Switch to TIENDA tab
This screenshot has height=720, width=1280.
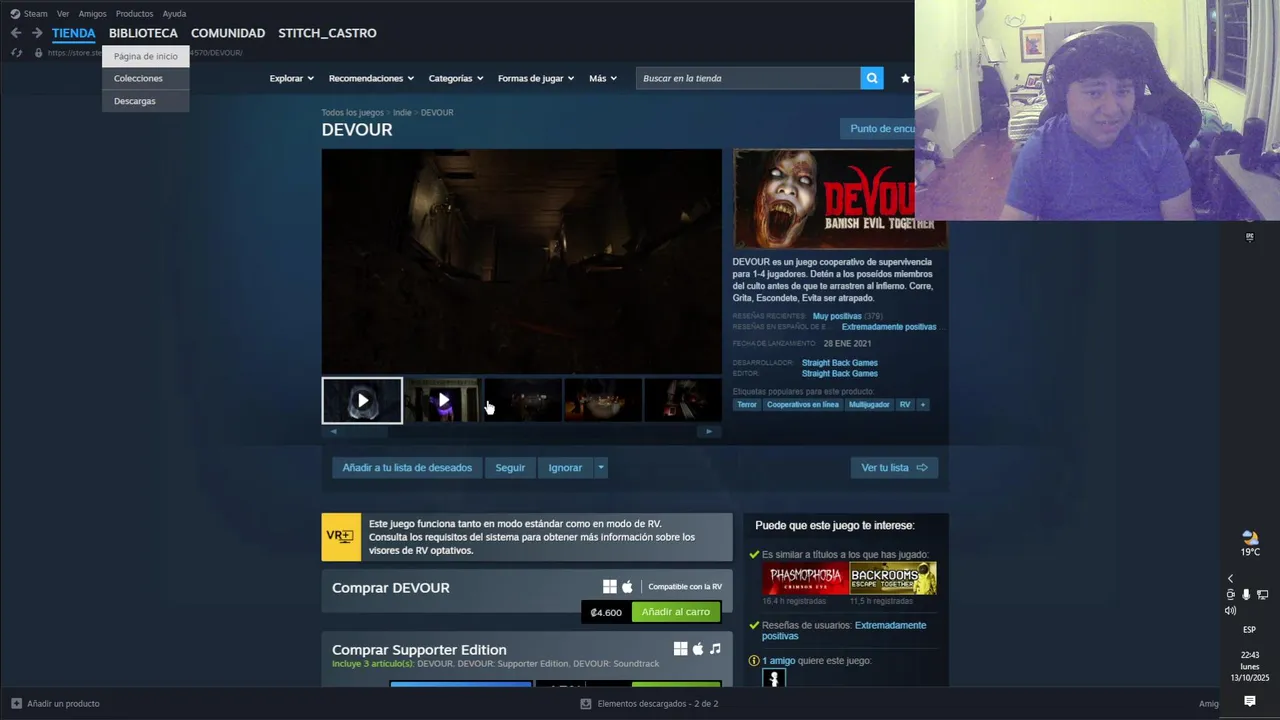point(74,33)
